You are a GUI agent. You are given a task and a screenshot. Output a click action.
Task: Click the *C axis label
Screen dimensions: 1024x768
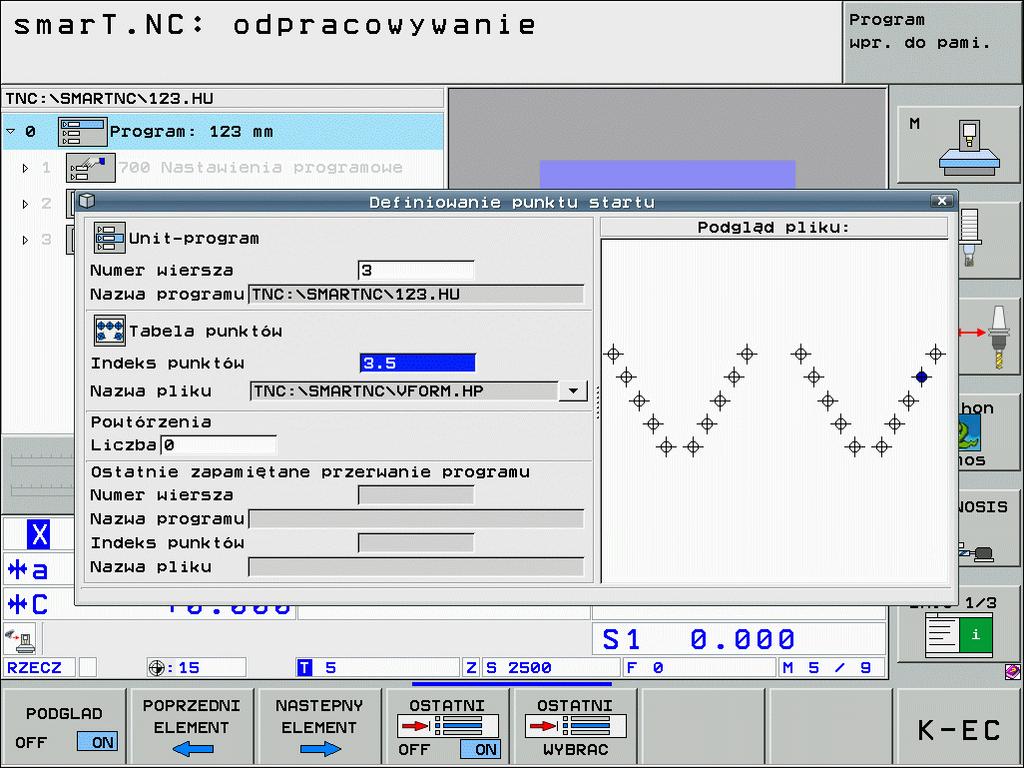pos(27,604)
